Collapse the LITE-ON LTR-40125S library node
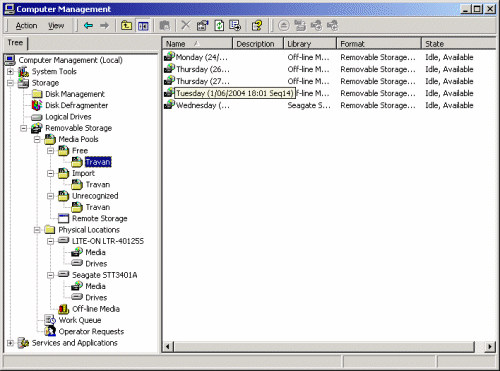This screenshot has height=371, width=500. pyautogui.click(x=50, y=241)
